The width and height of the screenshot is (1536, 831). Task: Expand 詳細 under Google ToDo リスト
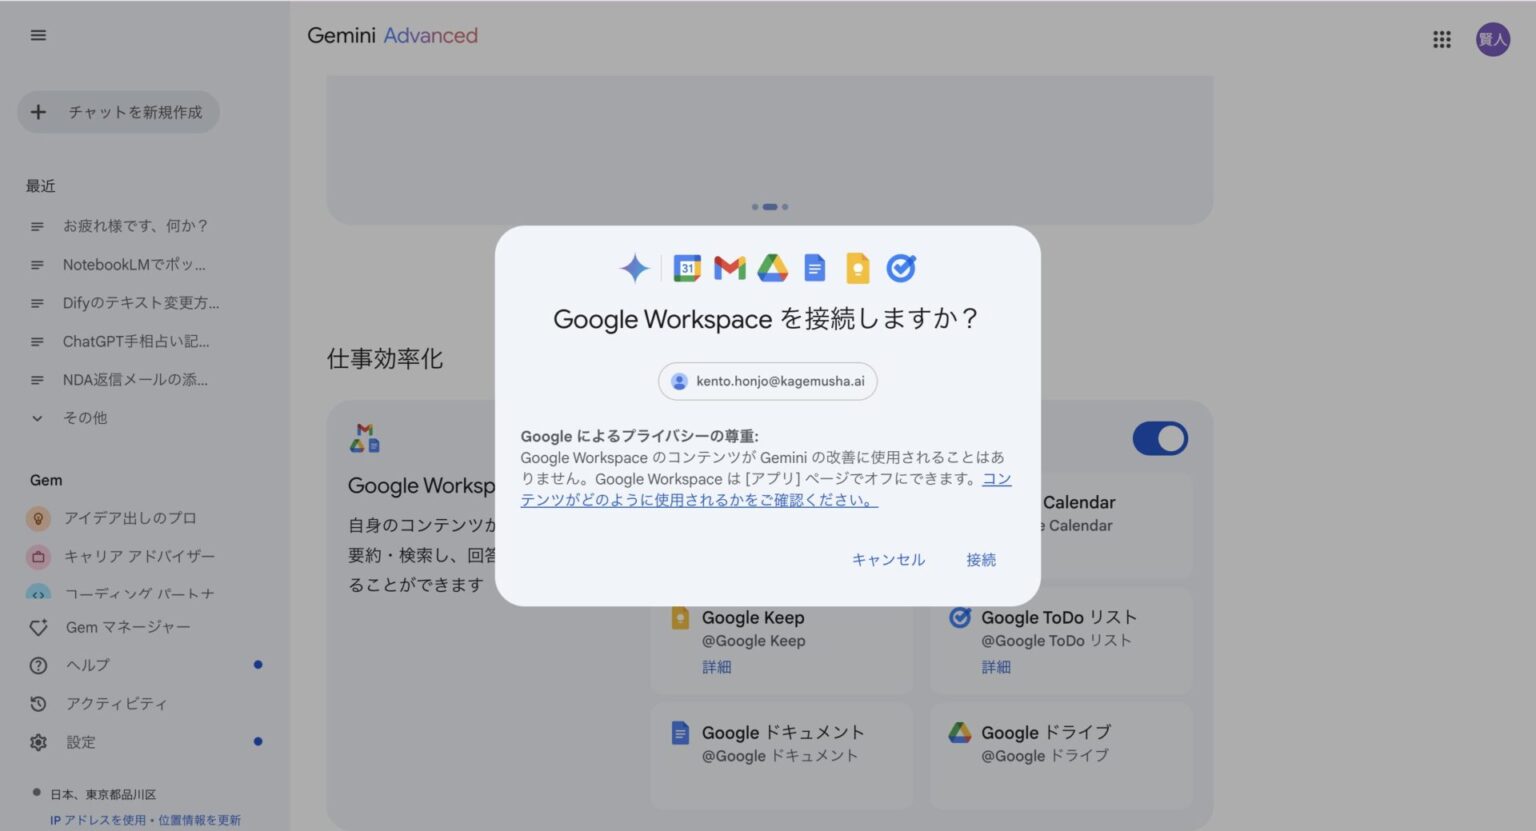tap(996, 667)
